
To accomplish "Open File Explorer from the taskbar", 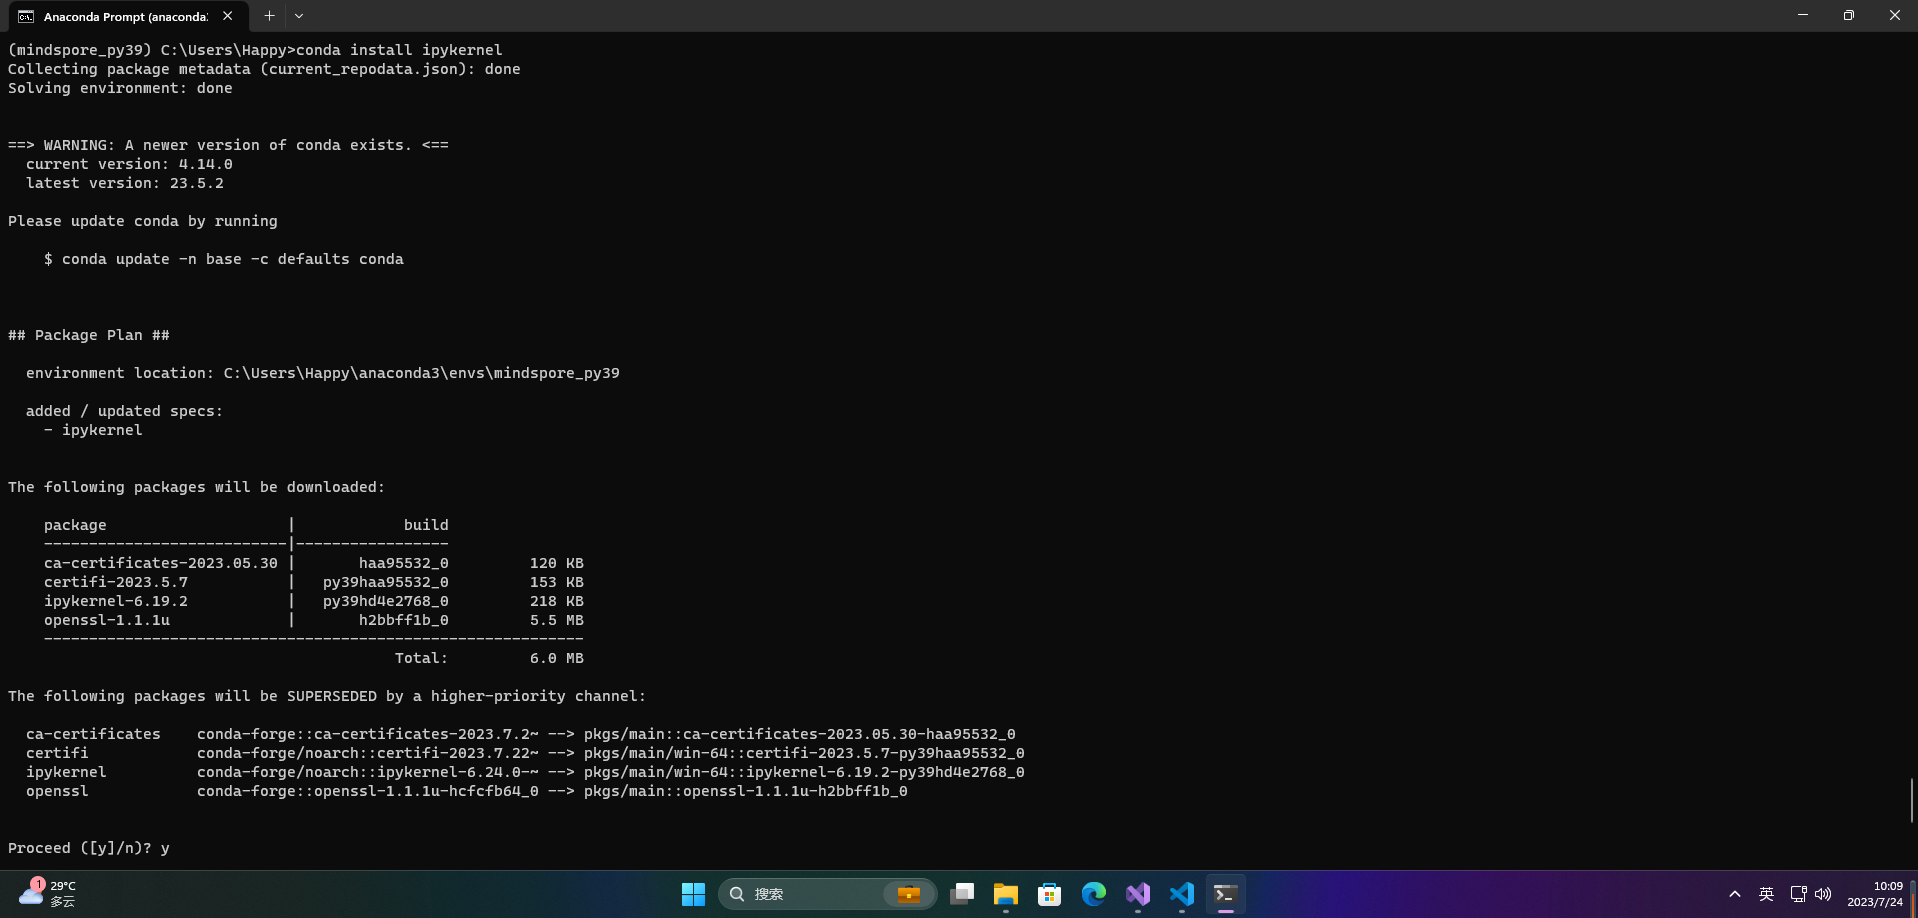I will click(1006, 894).
